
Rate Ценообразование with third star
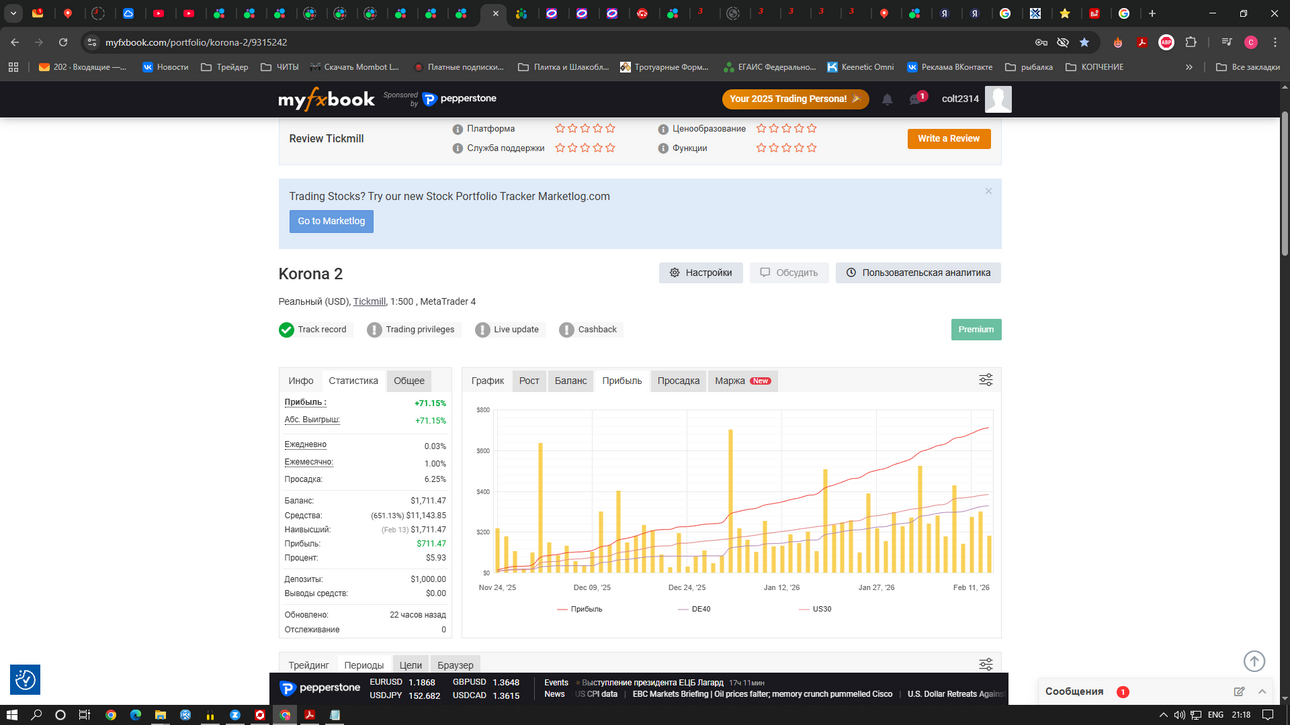tap(787, 129)
